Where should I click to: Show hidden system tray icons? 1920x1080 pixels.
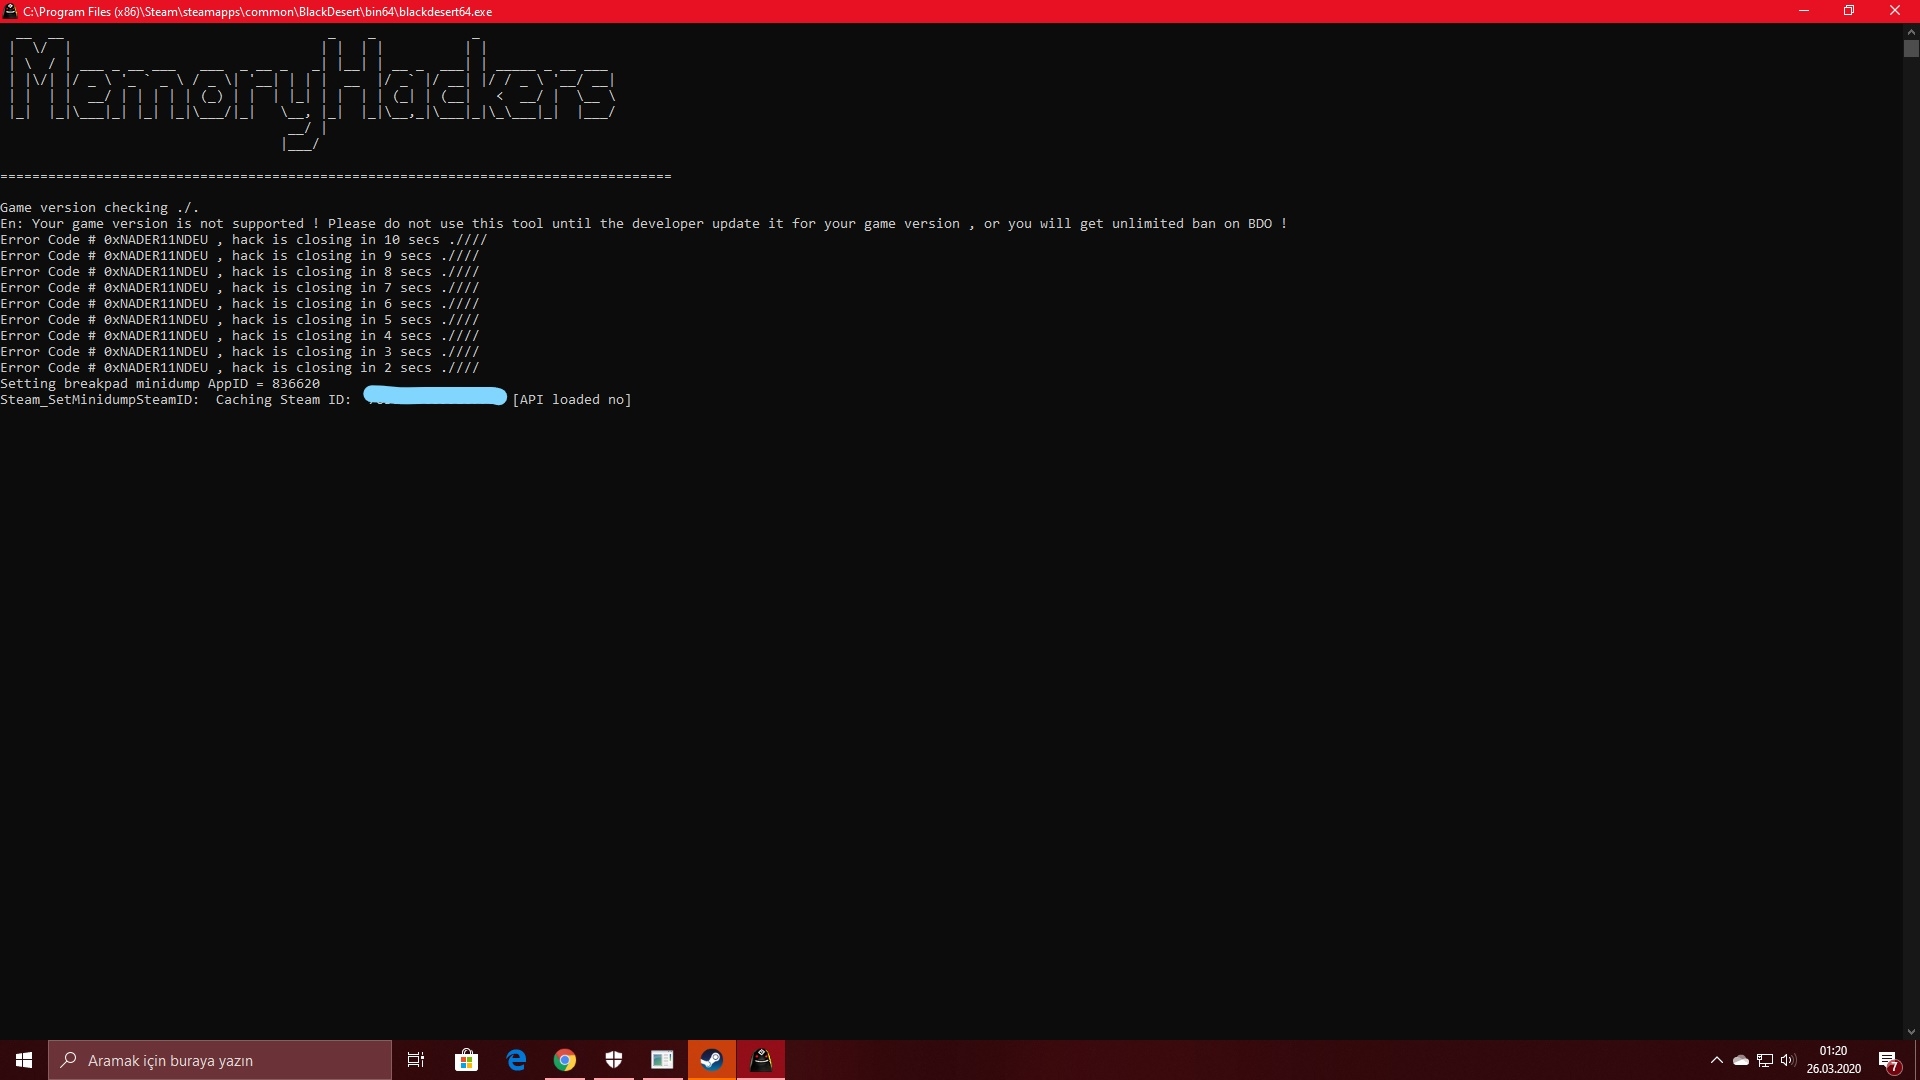point(1716,1060)
